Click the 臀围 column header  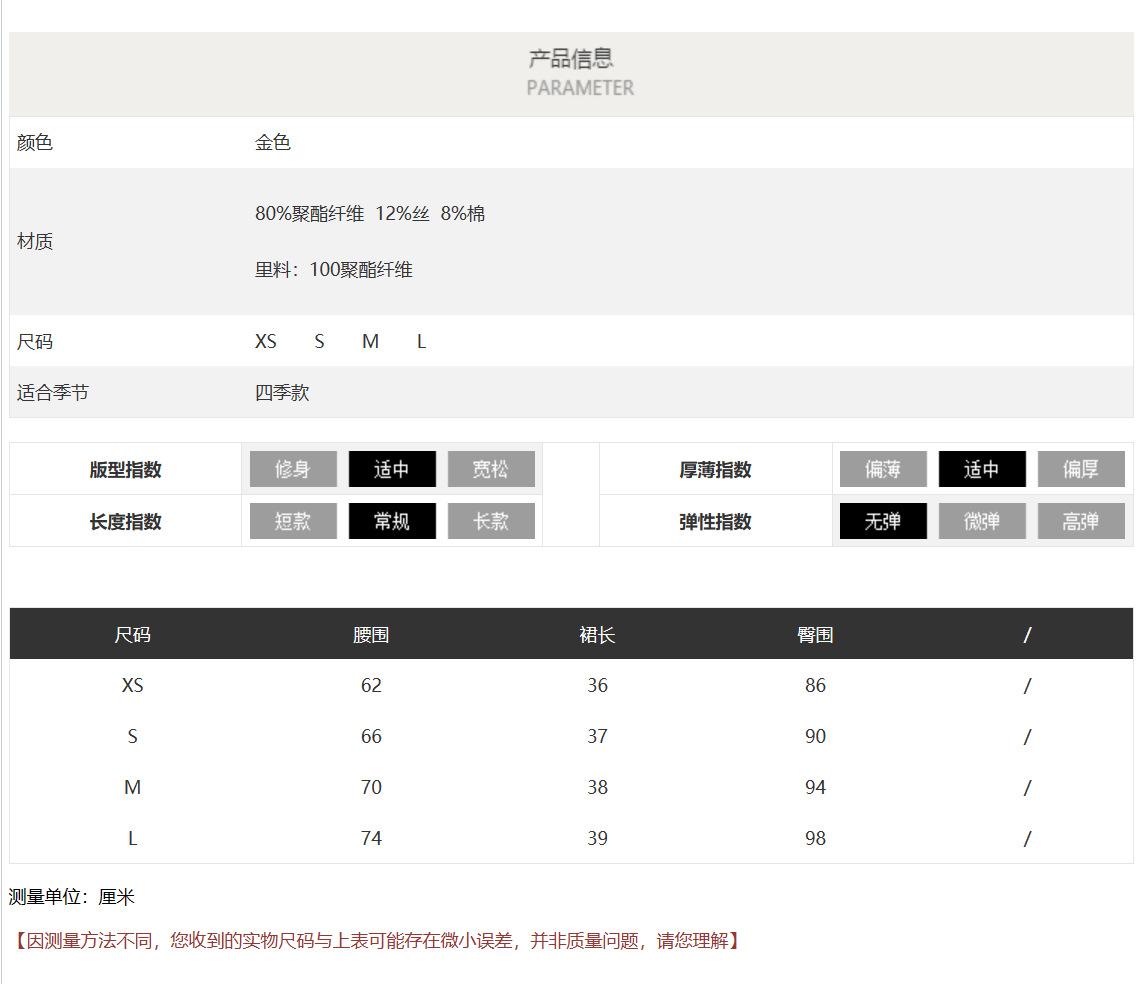[815, 635]
